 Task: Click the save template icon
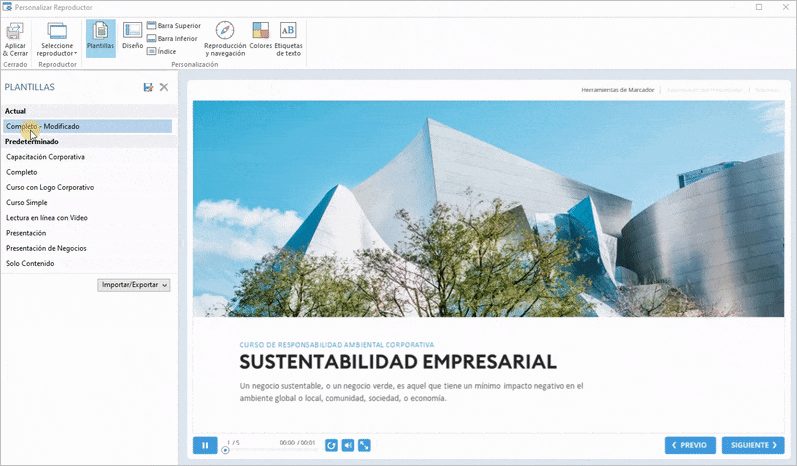pos(148,88)
